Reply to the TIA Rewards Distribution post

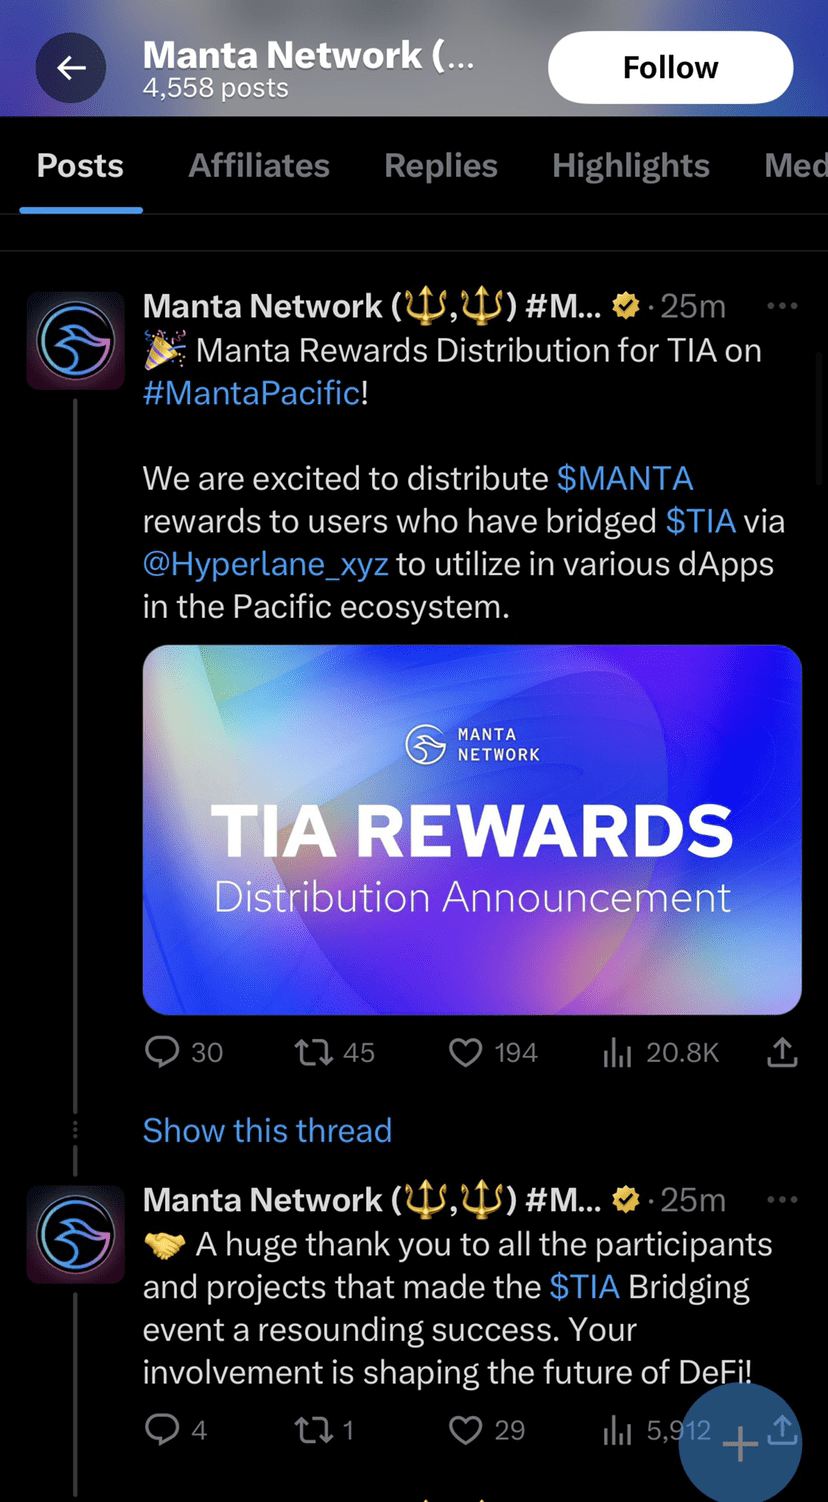click(162, 1052)
